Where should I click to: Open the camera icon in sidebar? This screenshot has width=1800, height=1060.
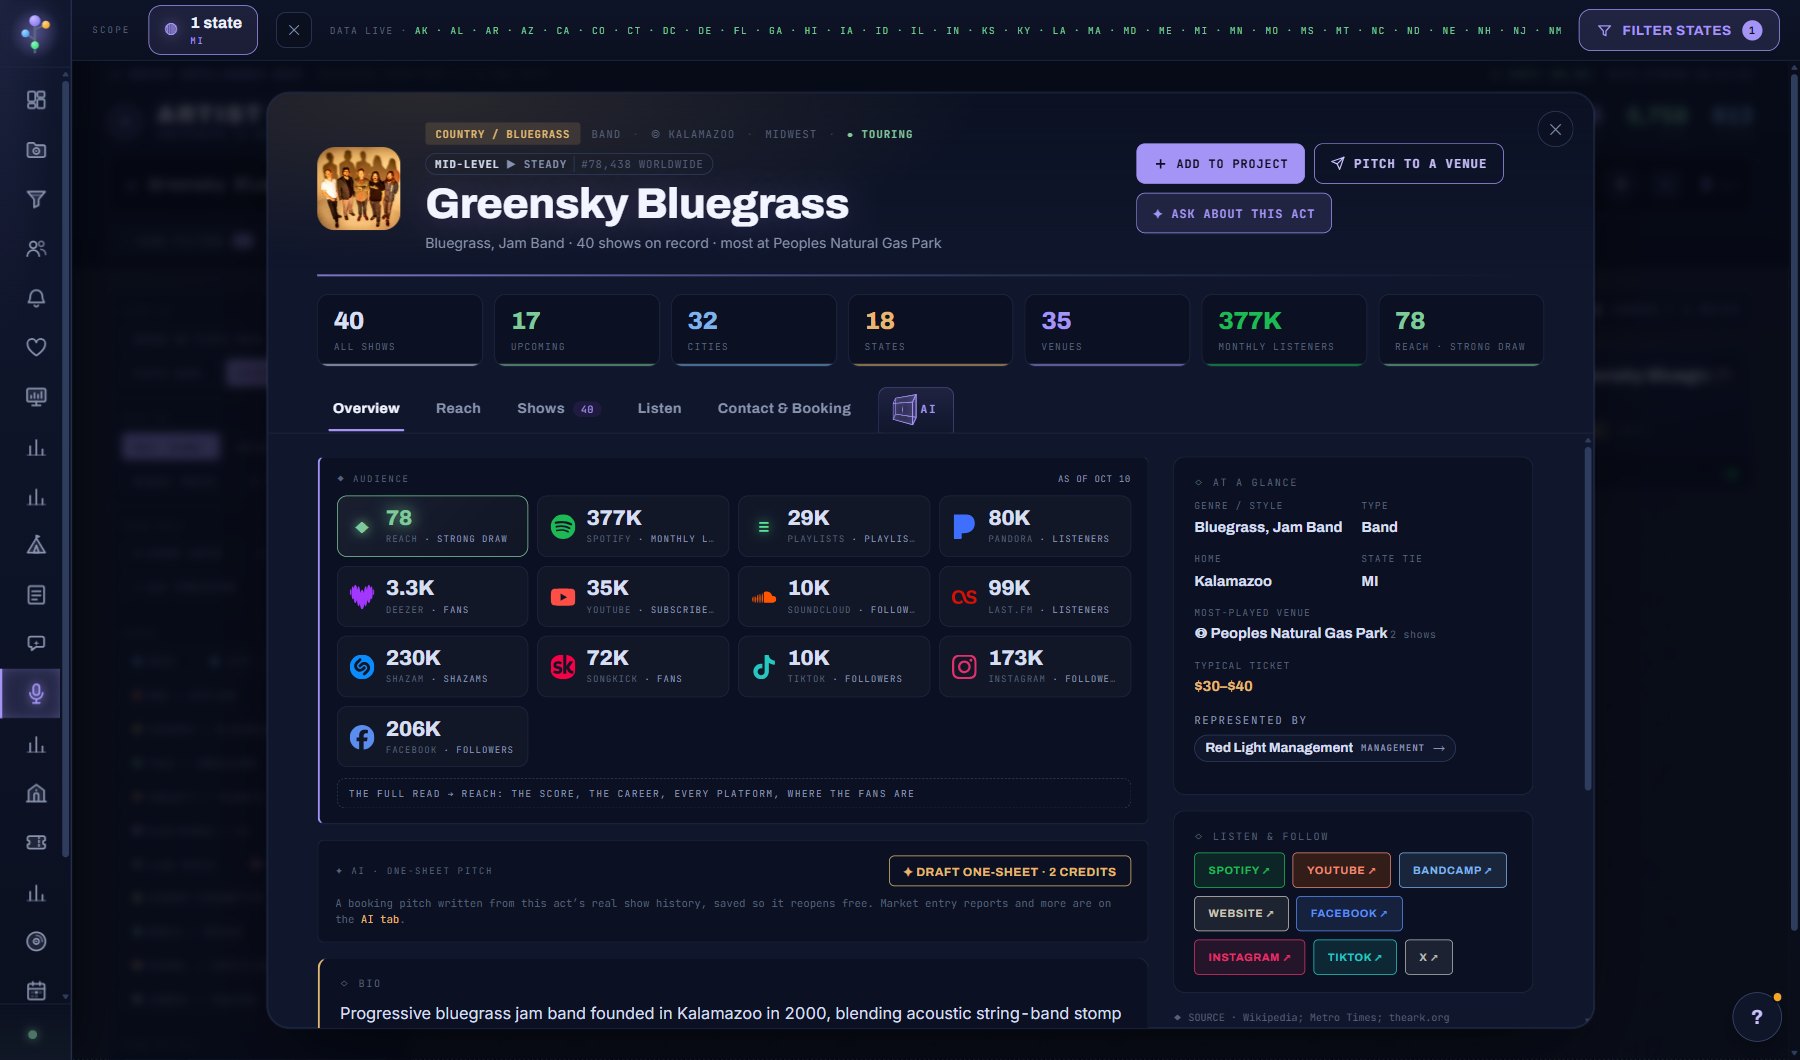[x=36, y=150]
